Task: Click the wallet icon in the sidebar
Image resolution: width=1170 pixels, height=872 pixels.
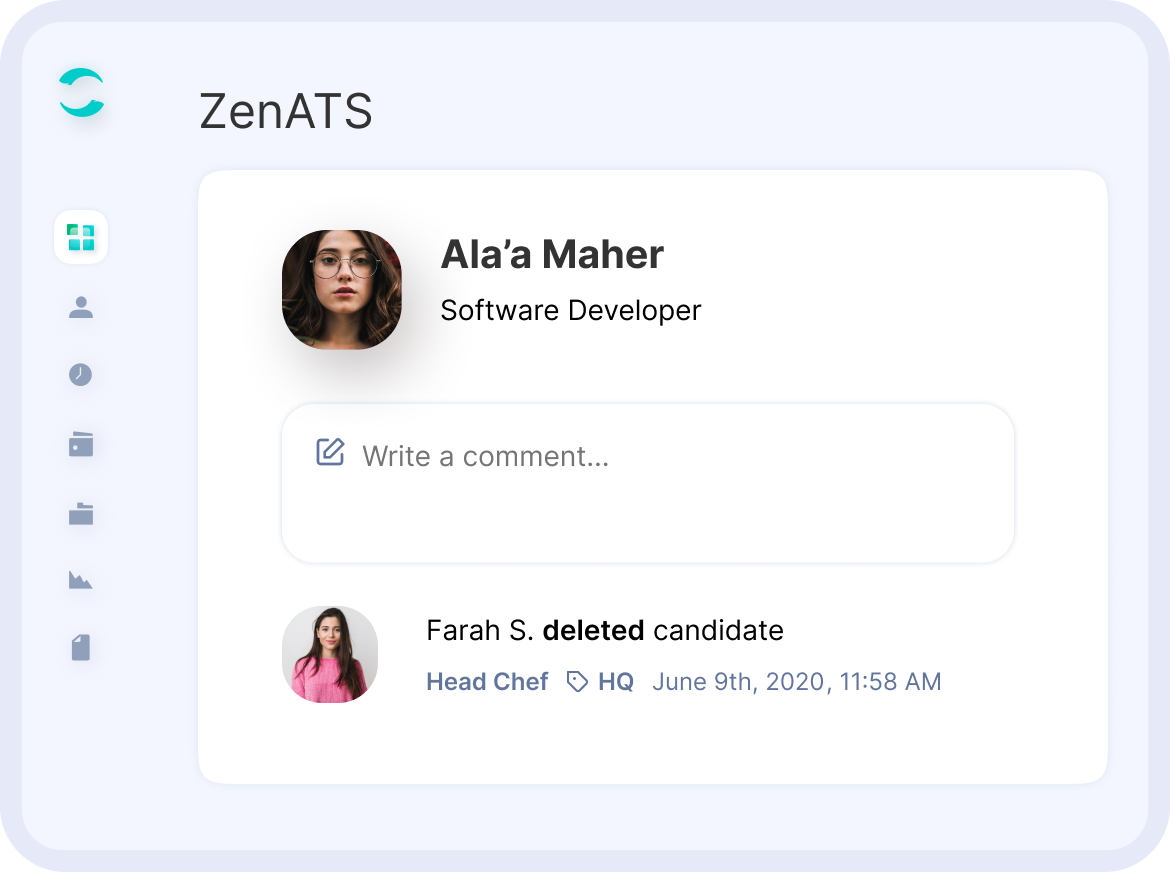Action: tap(80, 443)
